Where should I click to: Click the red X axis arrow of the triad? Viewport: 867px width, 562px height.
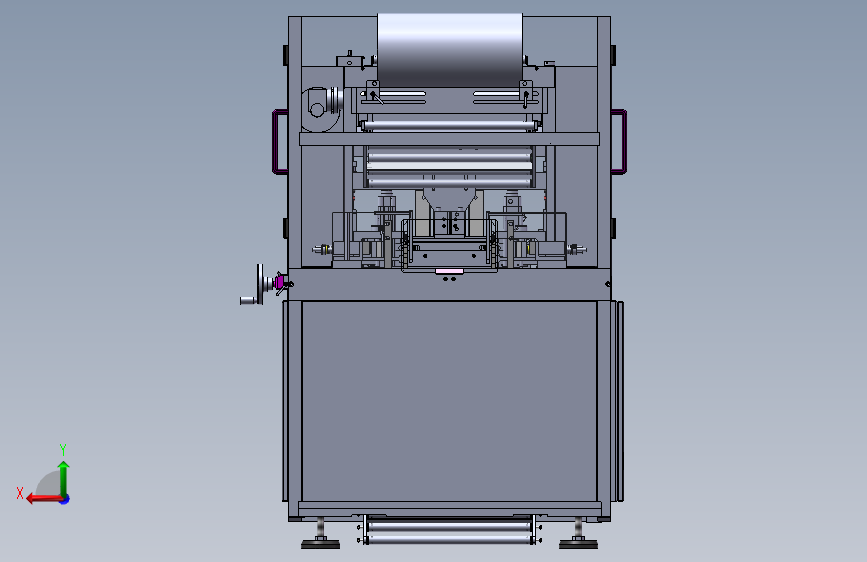coord(43,499)
